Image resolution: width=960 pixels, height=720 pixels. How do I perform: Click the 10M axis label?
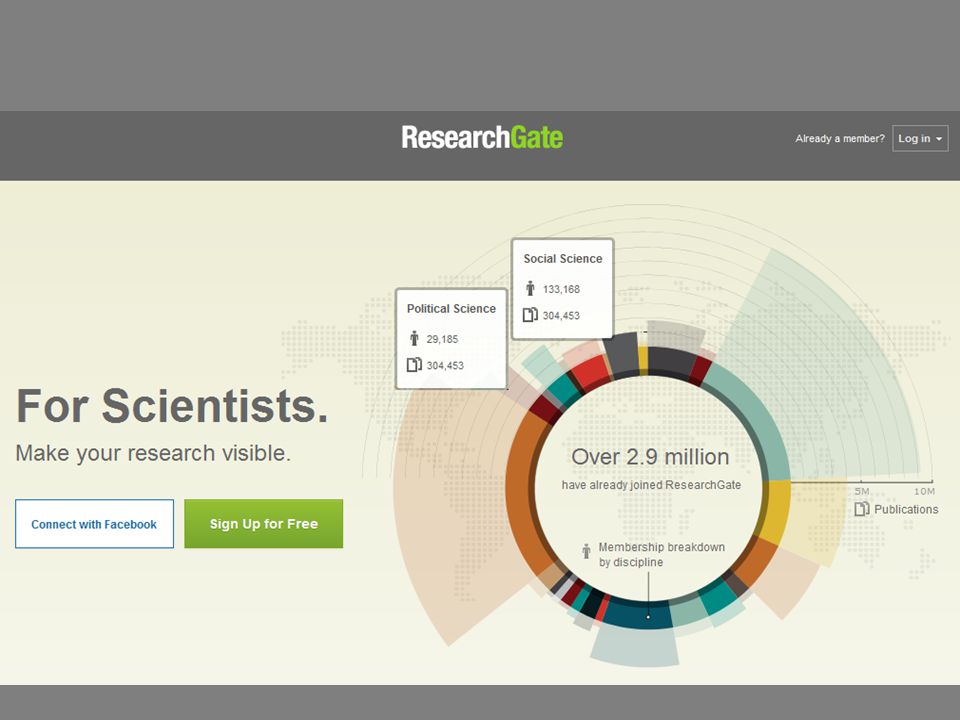pos(924,491)
